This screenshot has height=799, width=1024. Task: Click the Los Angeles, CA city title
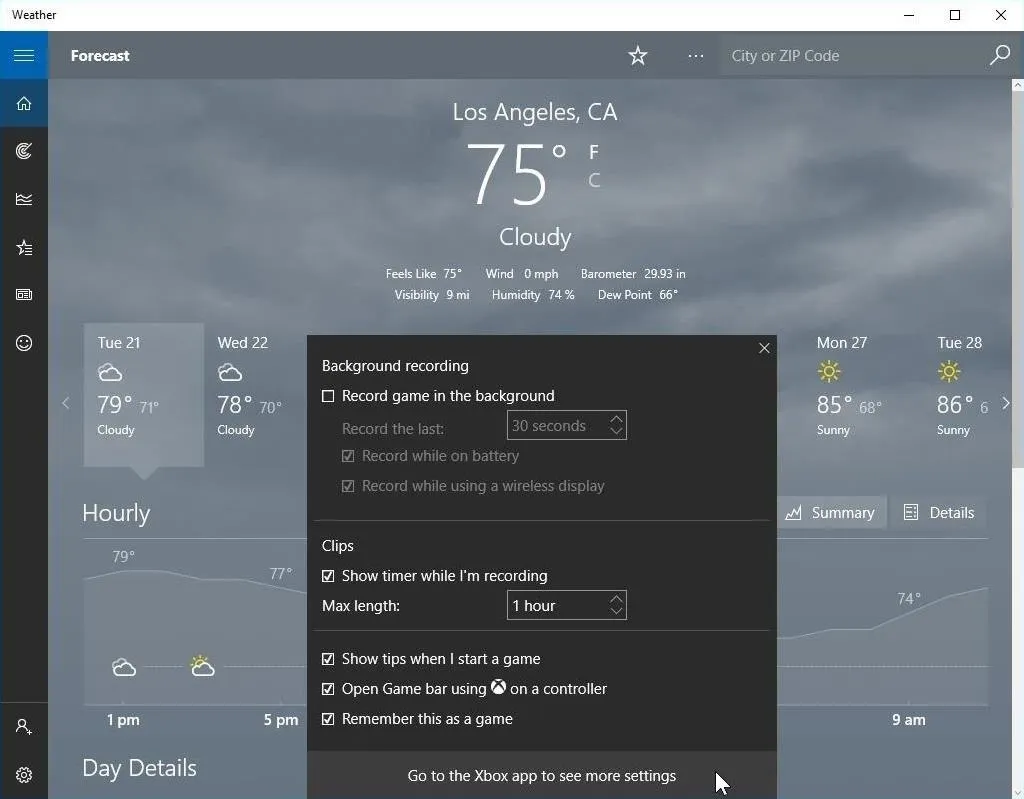[x=535, y=112]
